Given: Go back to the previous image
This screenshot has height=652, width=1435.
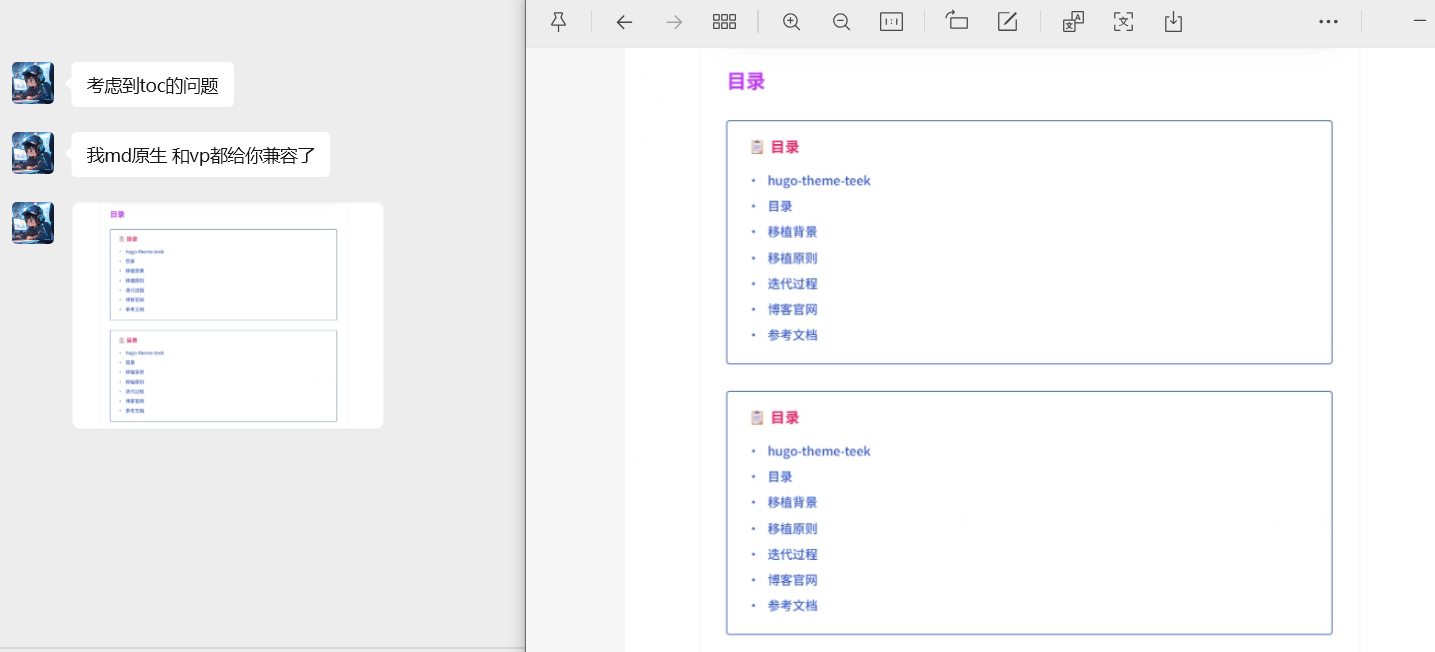Looking at the screenshot, I should [624, 22].
